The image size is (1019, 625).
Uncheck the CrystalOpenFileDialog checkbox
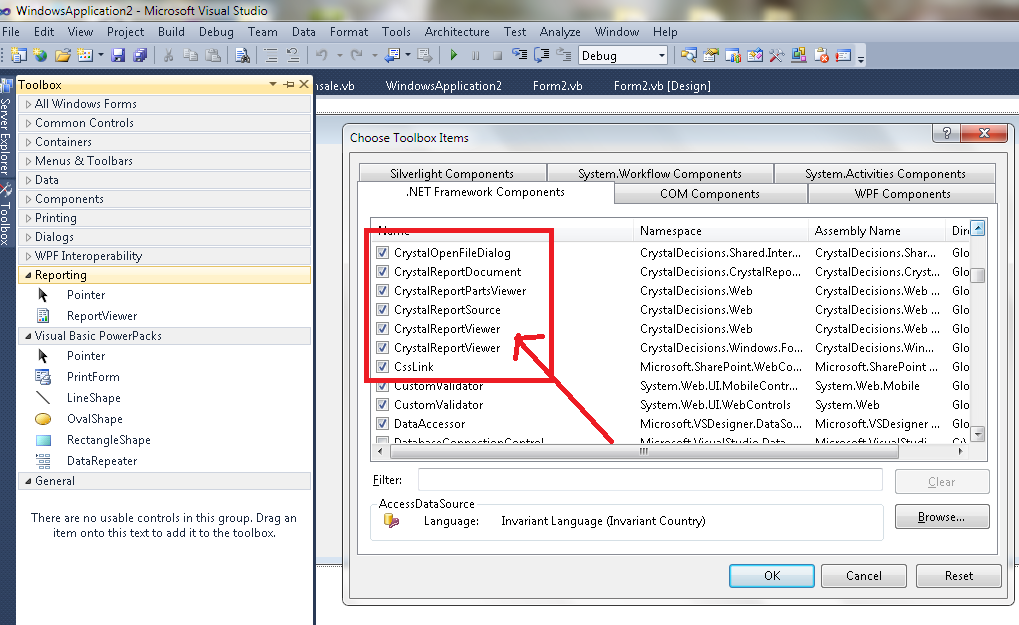(x=382, y=253)
